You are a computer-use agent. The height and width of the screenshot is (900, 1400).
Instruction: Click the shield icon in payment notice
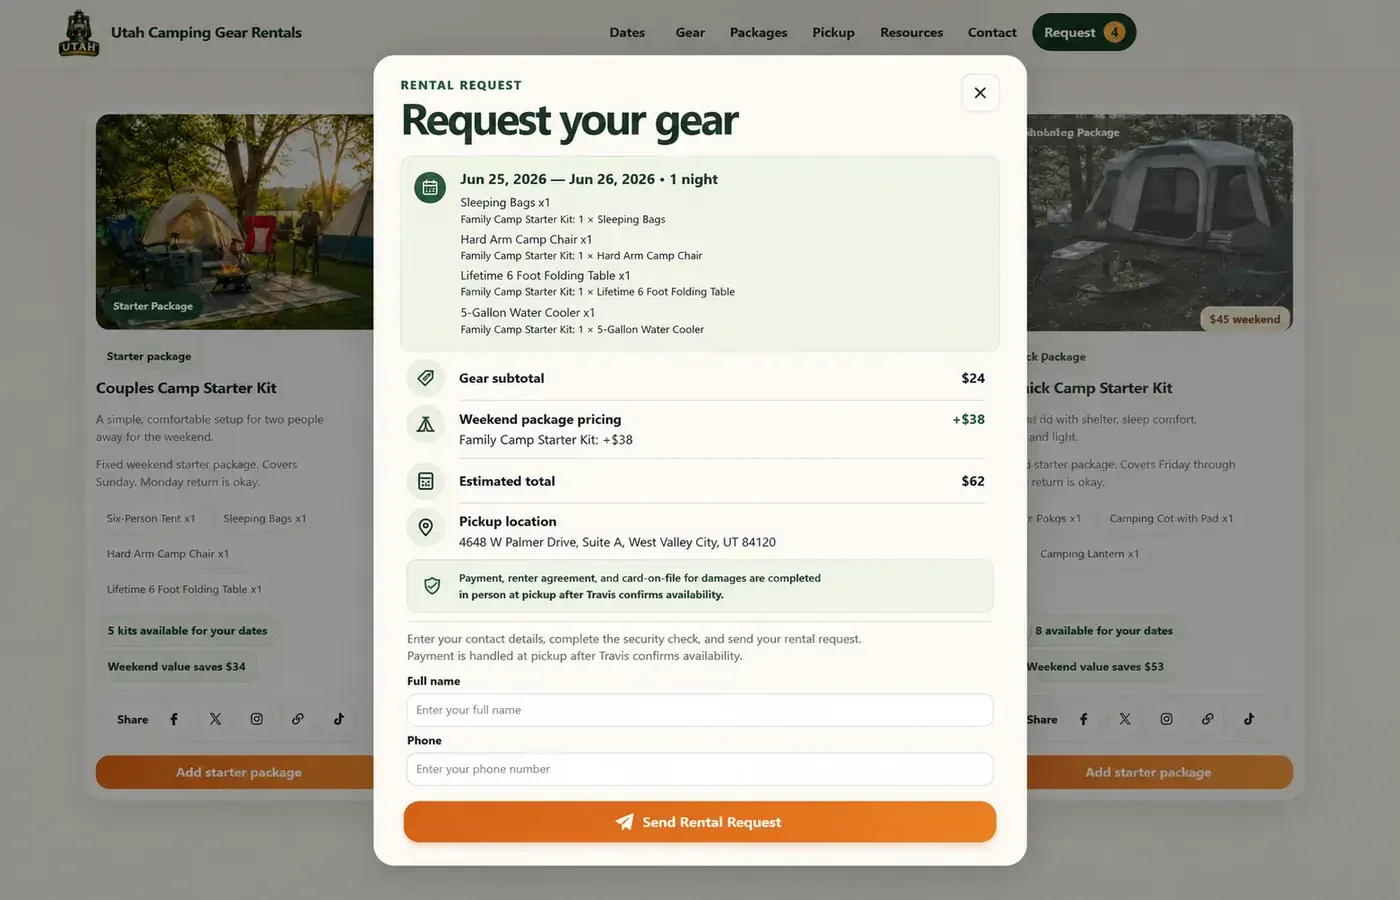pos(432,586)
